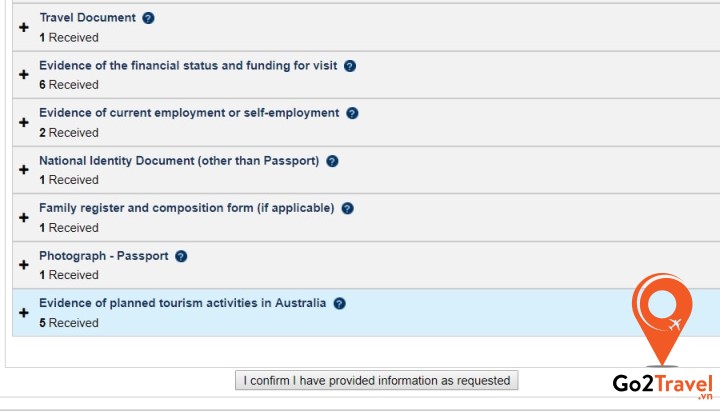
Task: Open help for Family register form
Action: pos(347,208)
